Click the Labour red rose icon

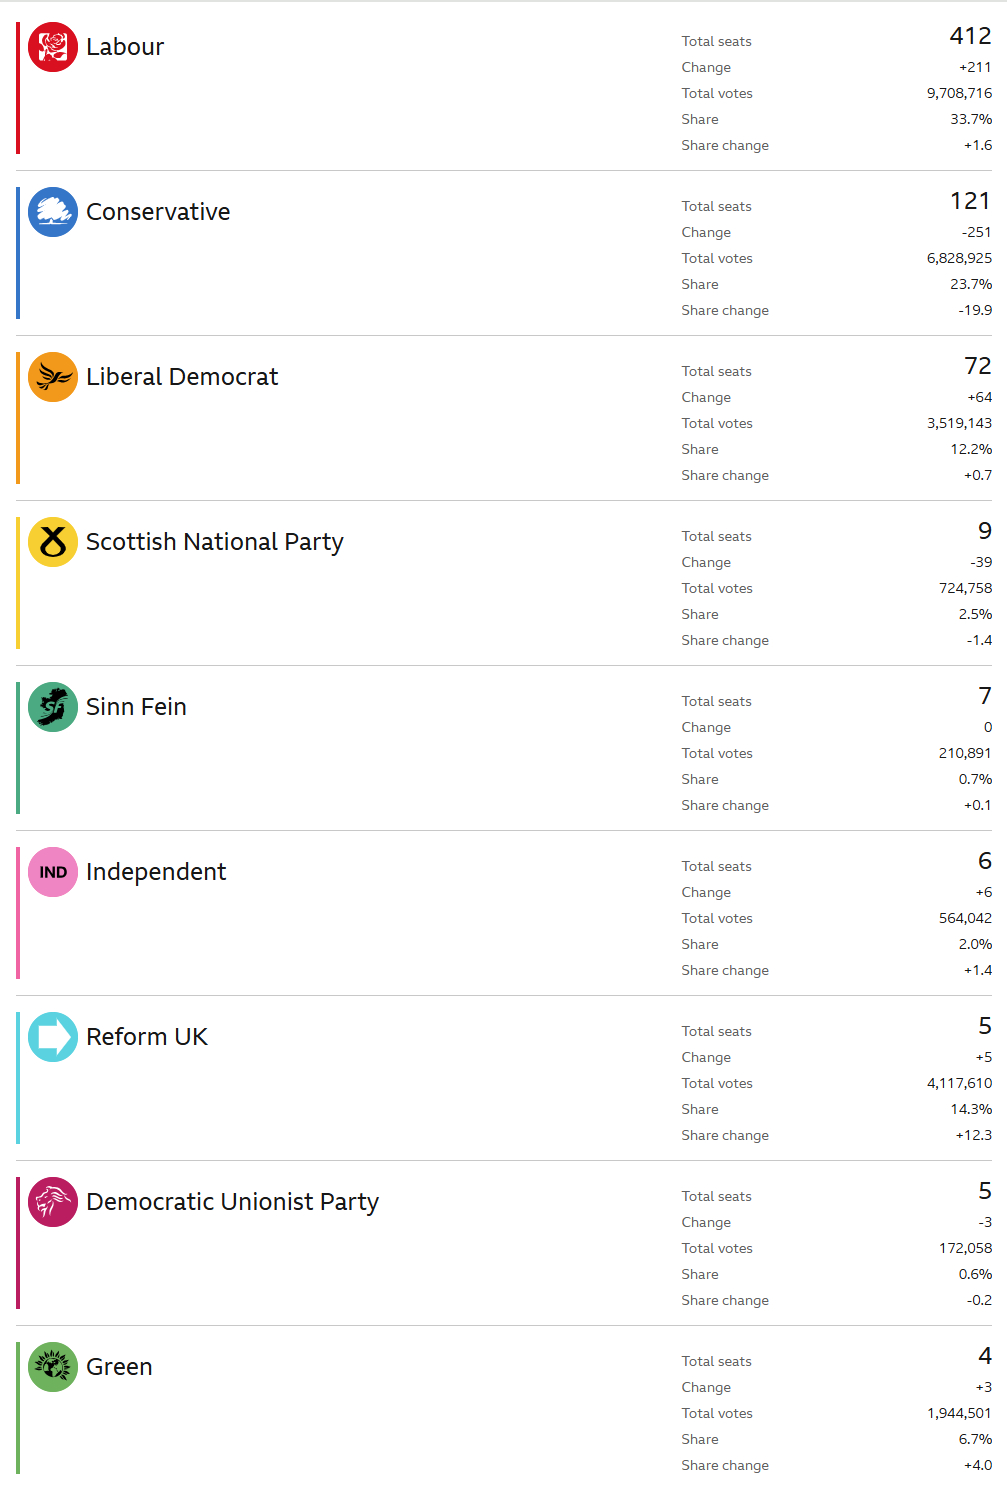pos(53,47)
